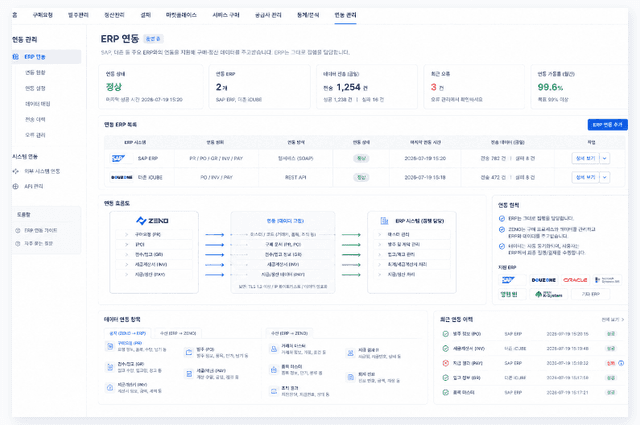Click the 품목 마스터 data item icon
This screenshot has width=640, height=425.
click(273, 369)
